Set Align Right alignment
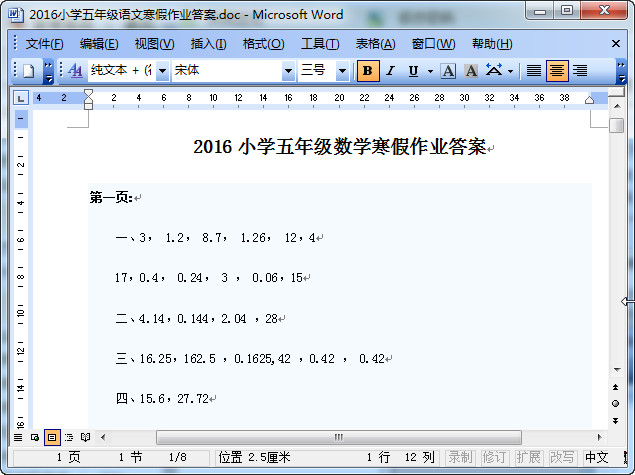The image size is (635, 475). pyautogui.click(x=580, y=71)
